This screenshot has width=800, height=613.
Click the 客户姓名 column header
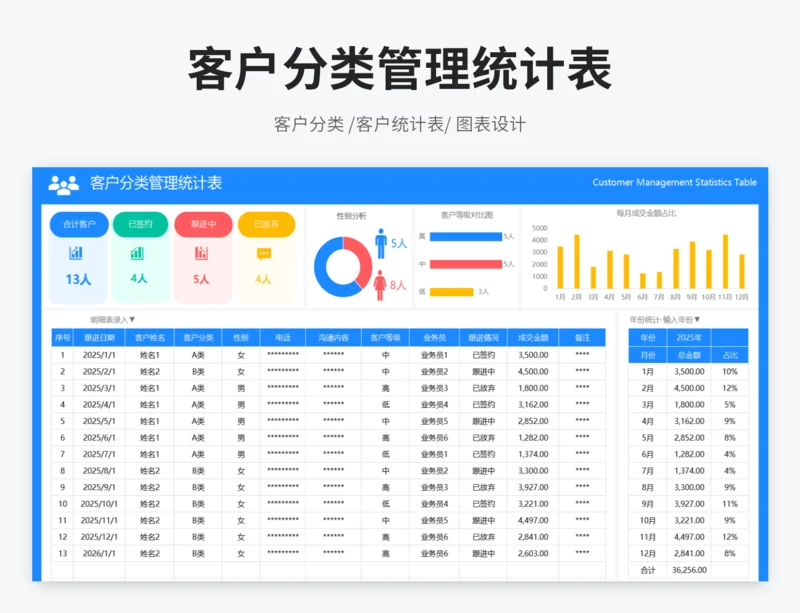(150, 338)
